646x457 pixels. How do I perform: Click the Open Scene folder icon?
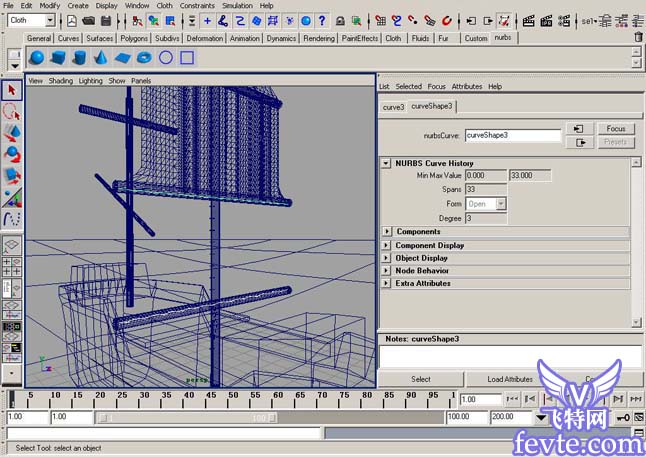pyautogui.click(x=89, y=21)
